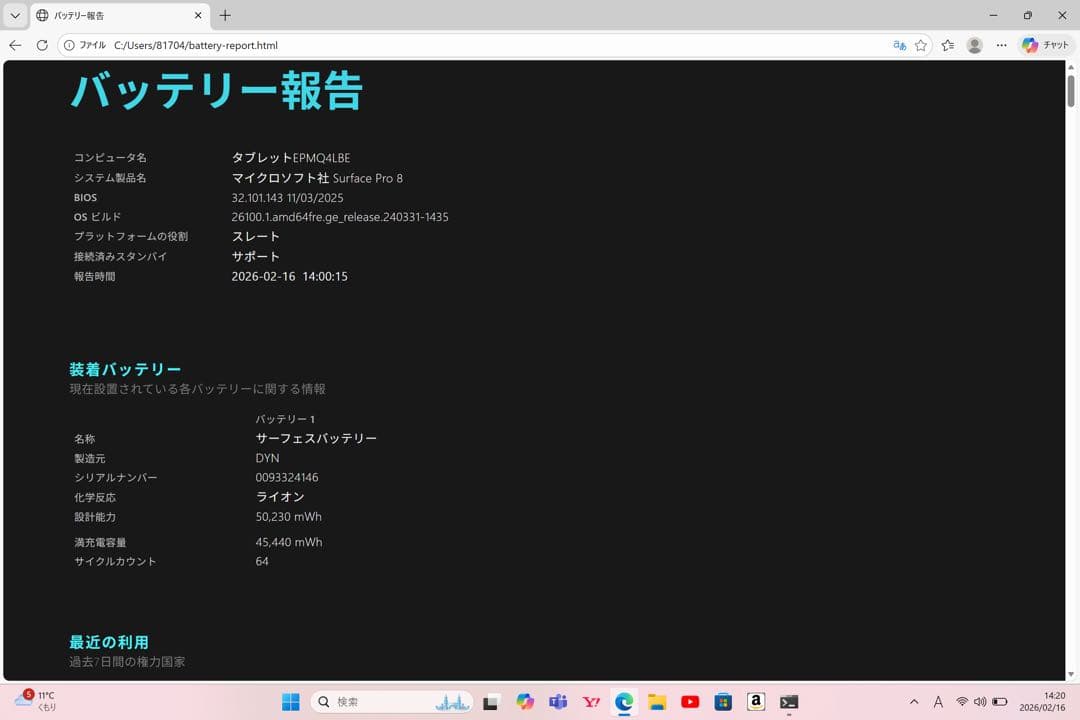Switch to Microsoft Edge taskbar icon
The height and width of the screenshot is (720, 1080).
(624, 702)
